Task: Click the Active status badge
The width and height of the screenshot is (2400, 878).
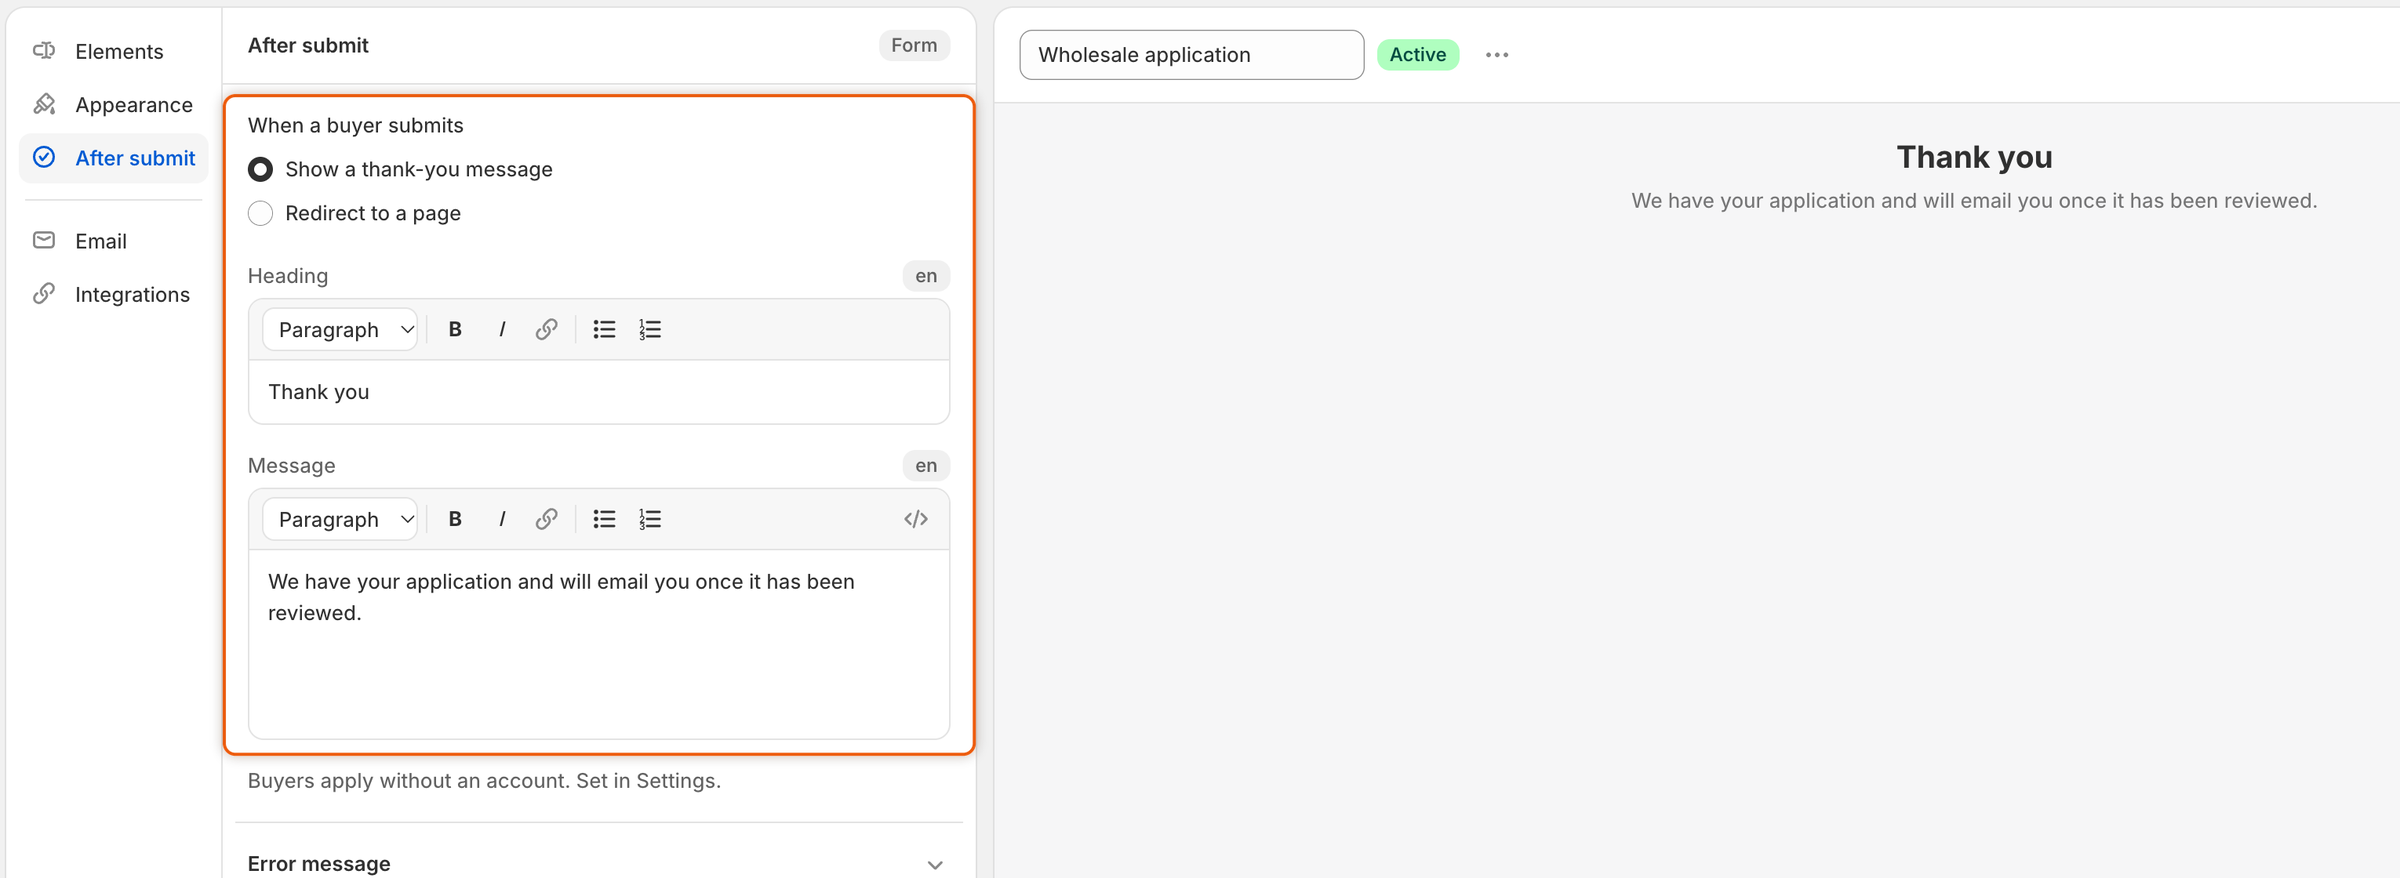Action: point(1418,55)
